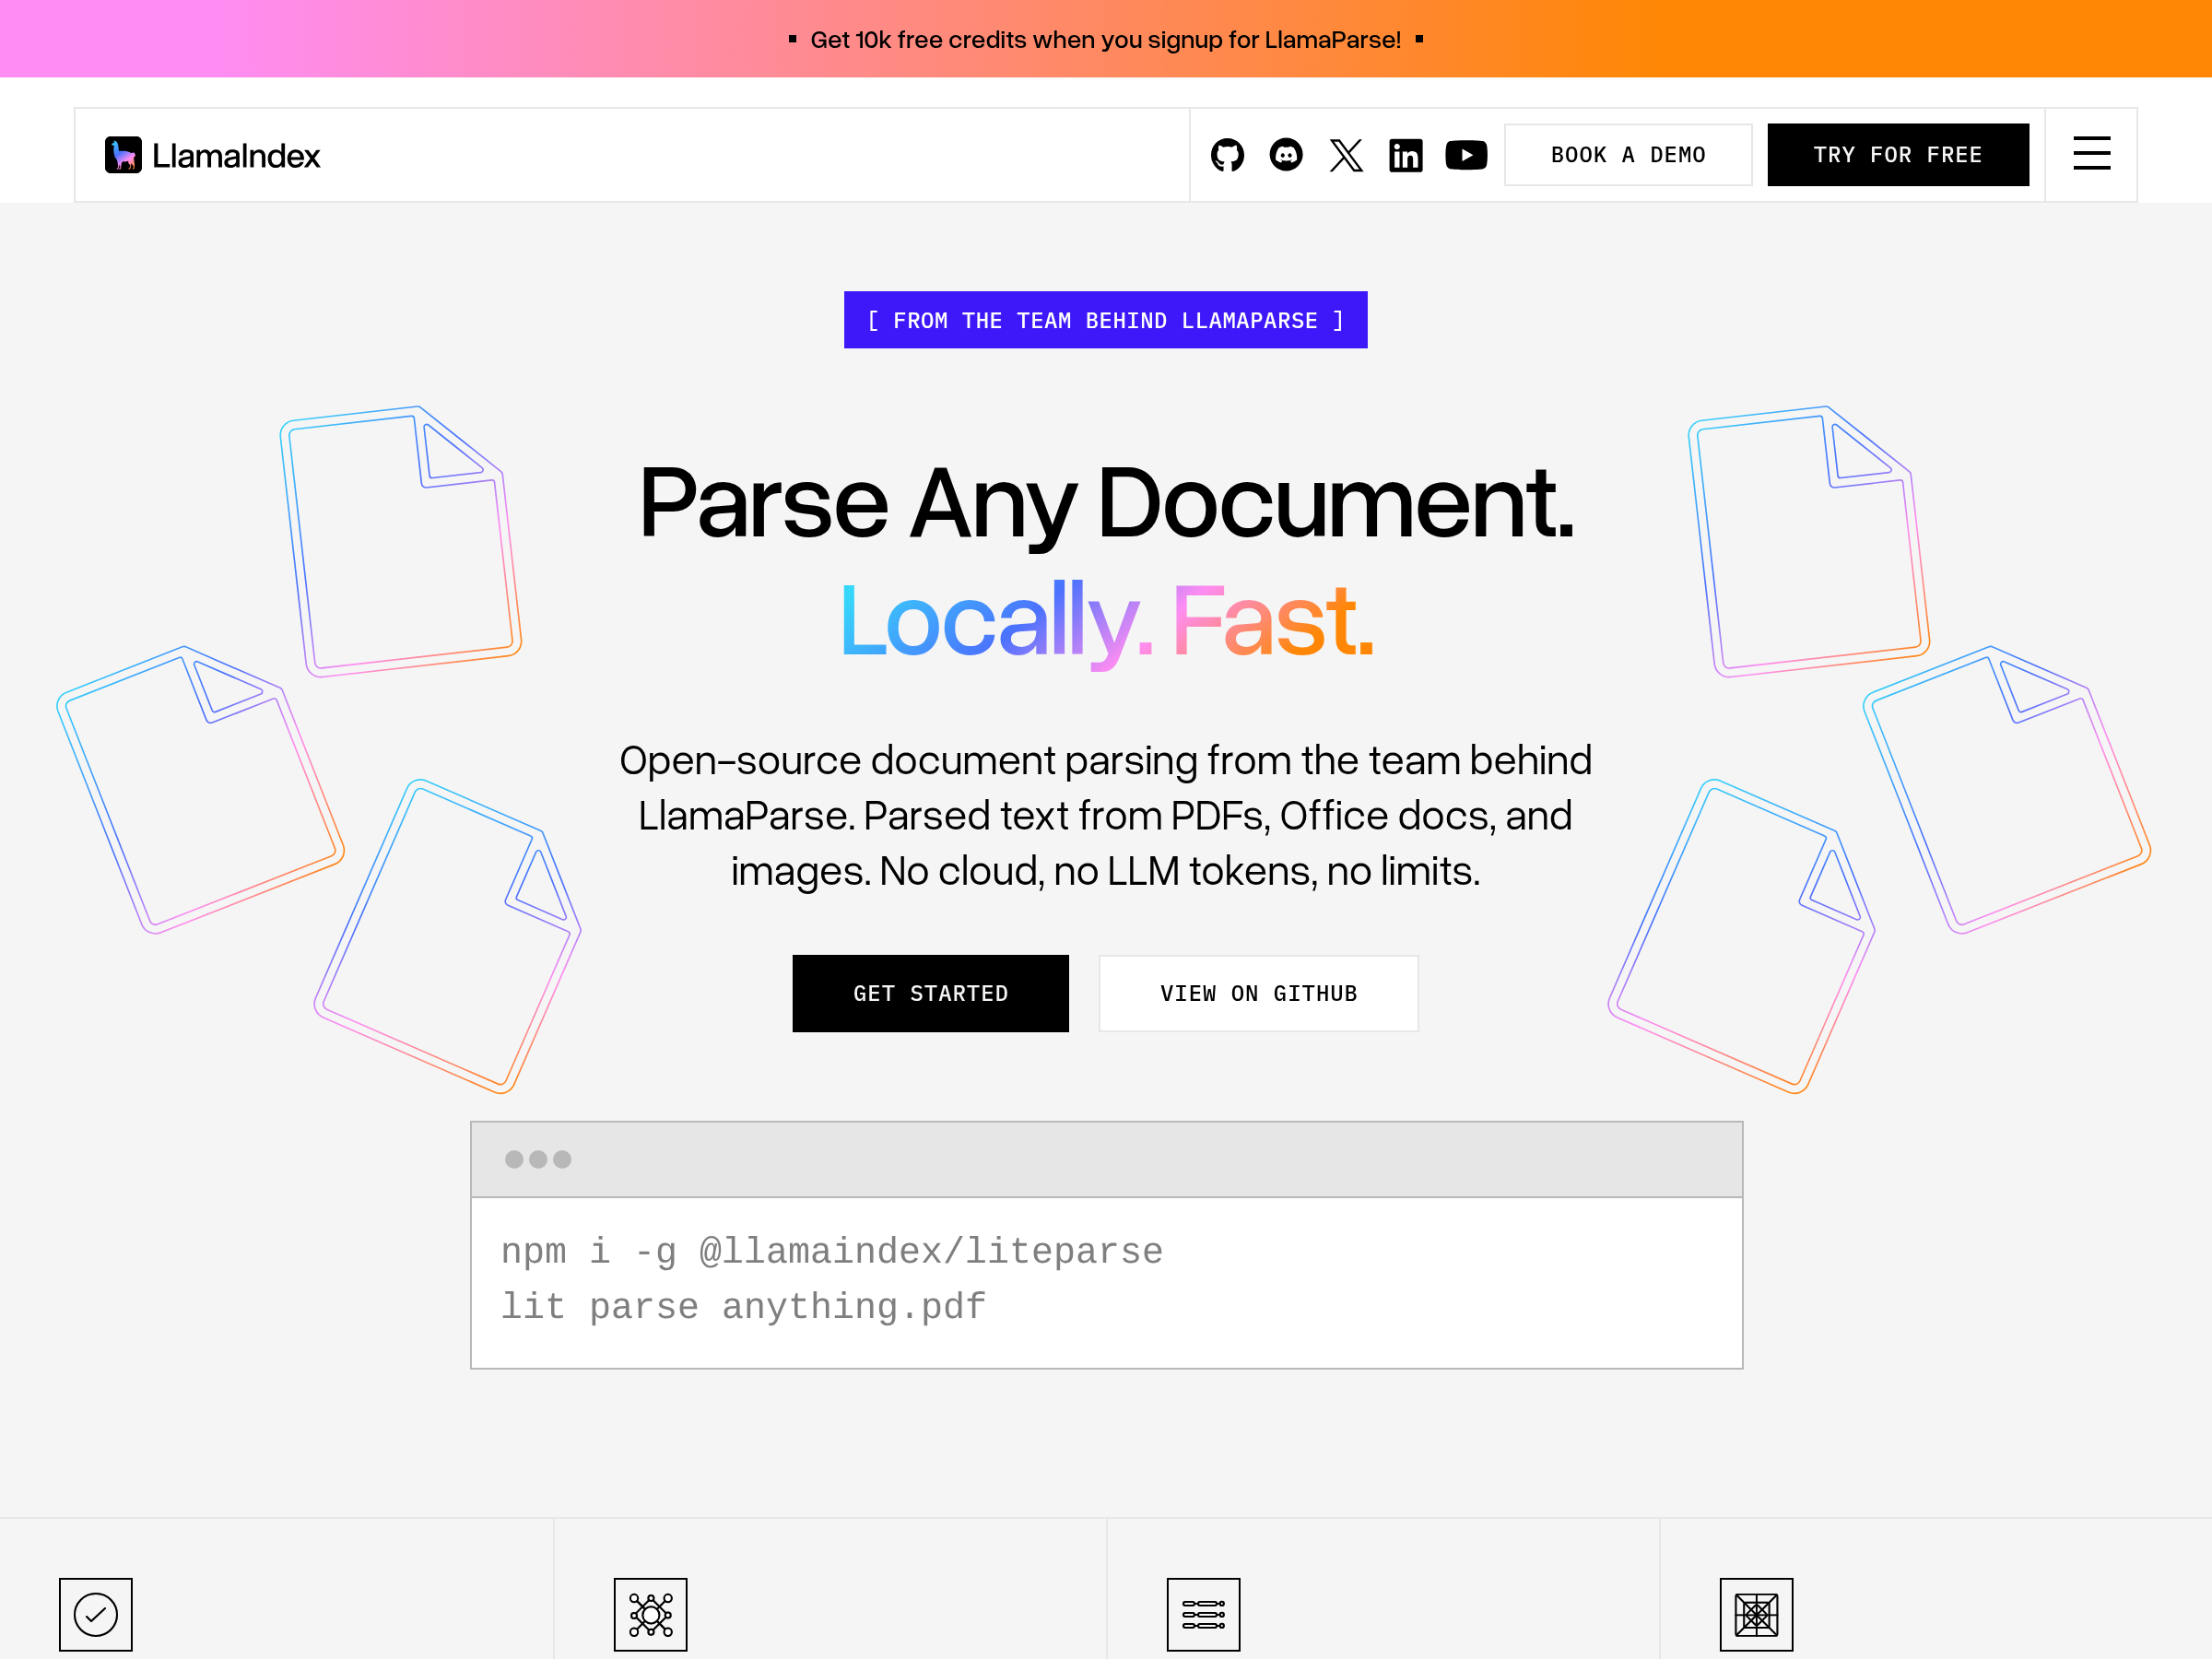The image size is (2212, 1659).
Task: Click the 'lit parse anything.pdf' command
Action: pos(743,1307)
